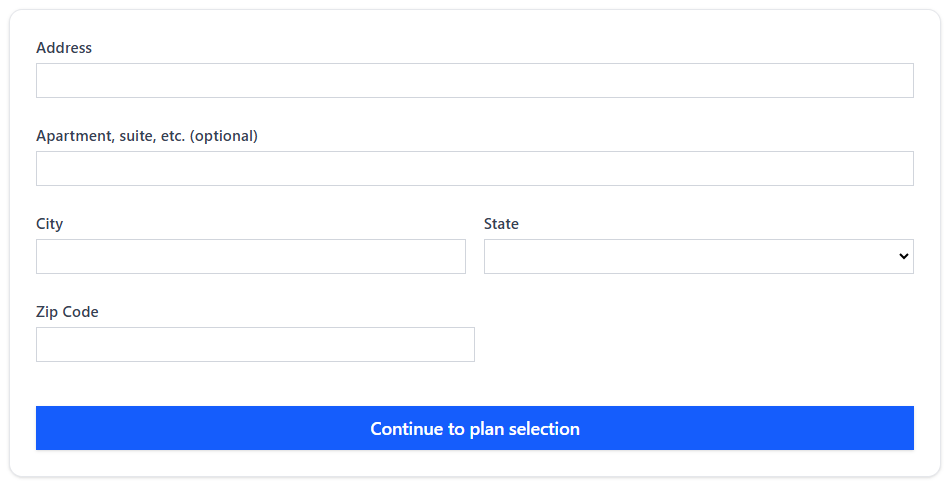Click the "Apartment, suite, etc. (optional)" label
The width and height of the screenshot is (951, 484).
tap(147, 136)
